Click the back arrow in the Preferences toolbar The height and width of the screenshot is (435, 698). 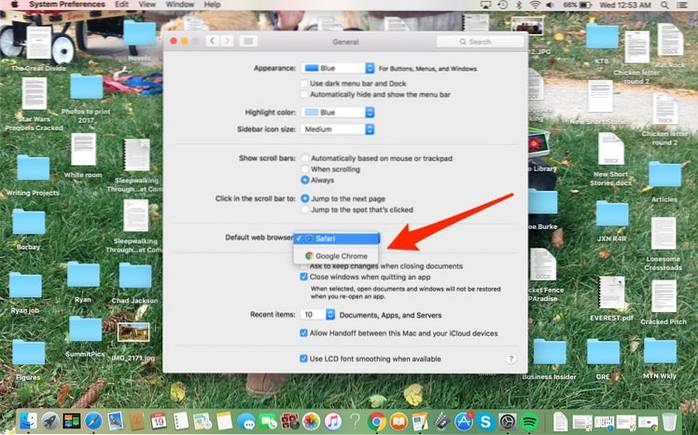coord(212,41)
